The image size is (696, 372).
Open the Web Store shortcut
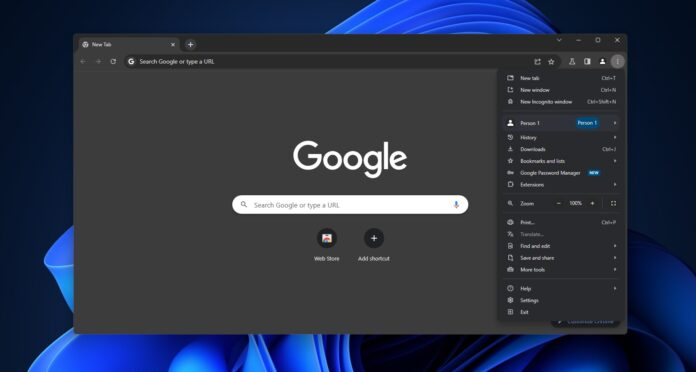pyautogui.click(x=327, y=245)
